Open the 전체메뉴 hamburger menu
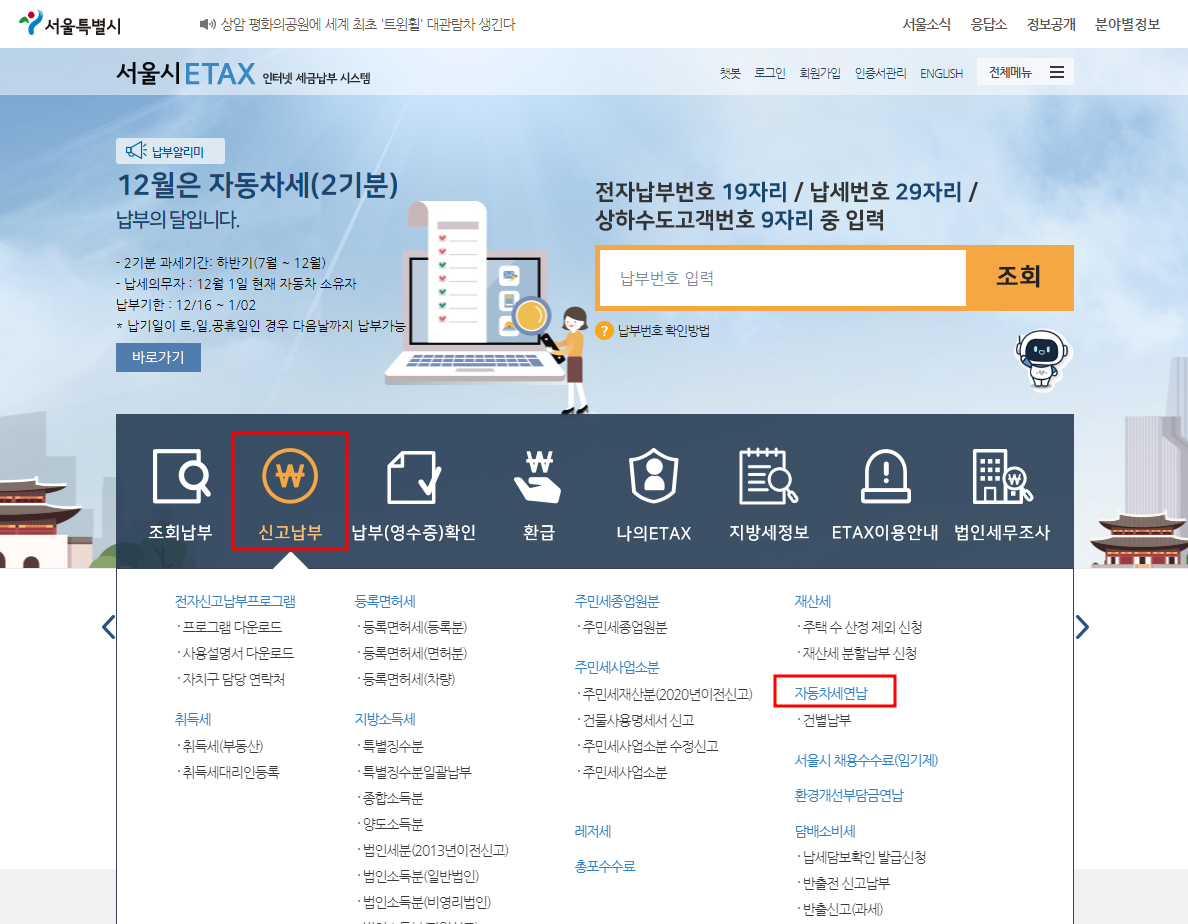The width and height of the screenshot is (1188, 924). point(1055,71)
